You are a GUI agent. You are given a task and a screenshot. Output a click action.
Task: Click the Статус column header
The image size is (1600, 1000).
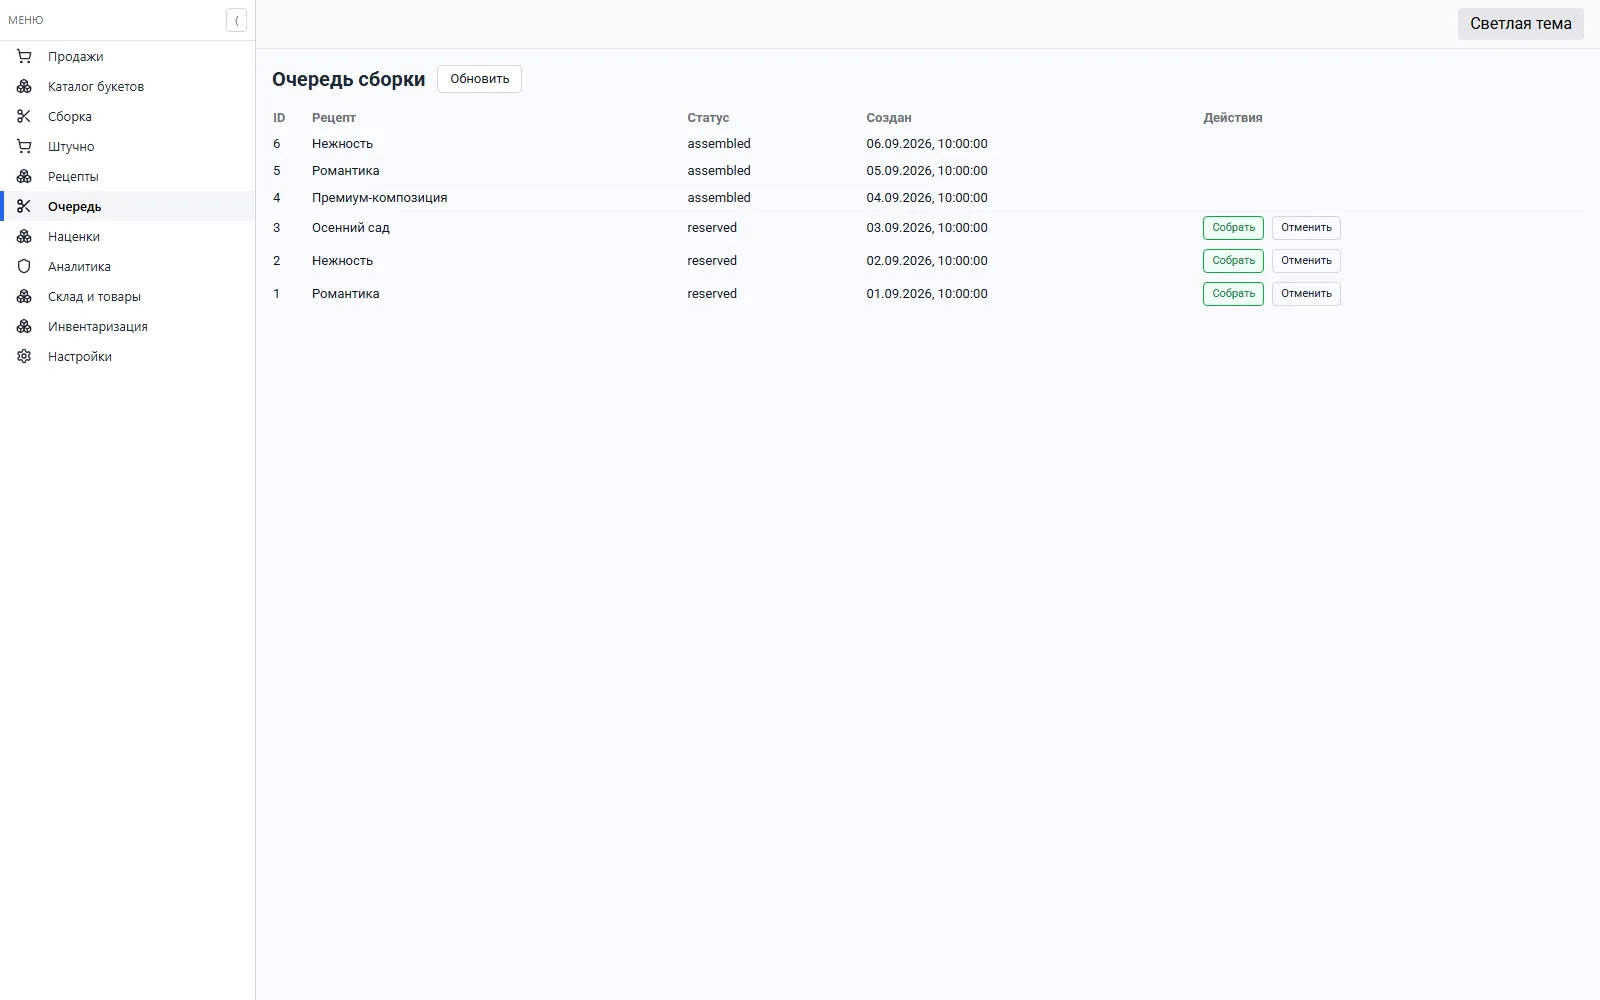(x=708, y=118)
